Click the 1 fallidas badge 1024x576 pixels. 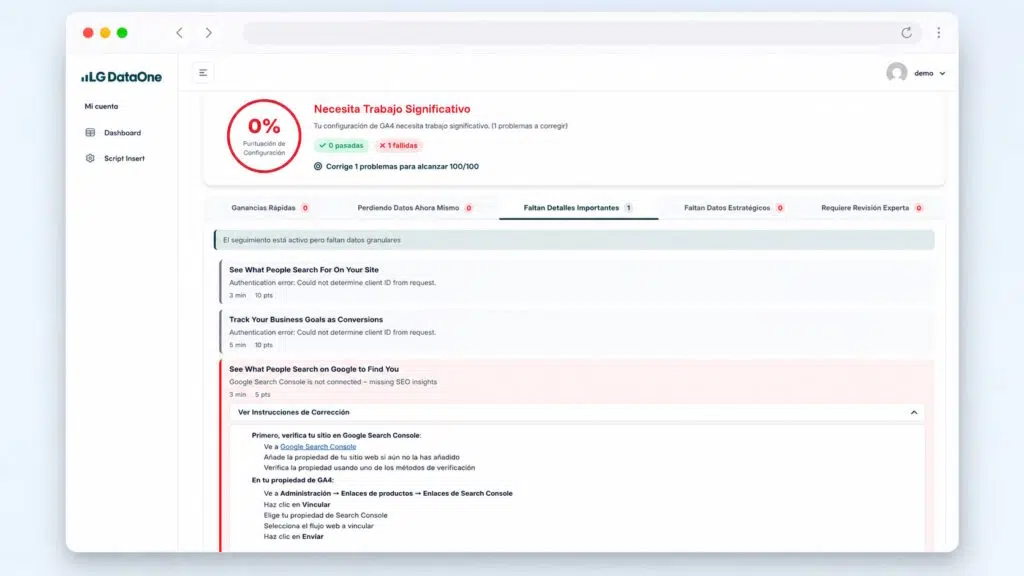click(x=398, y=146)
